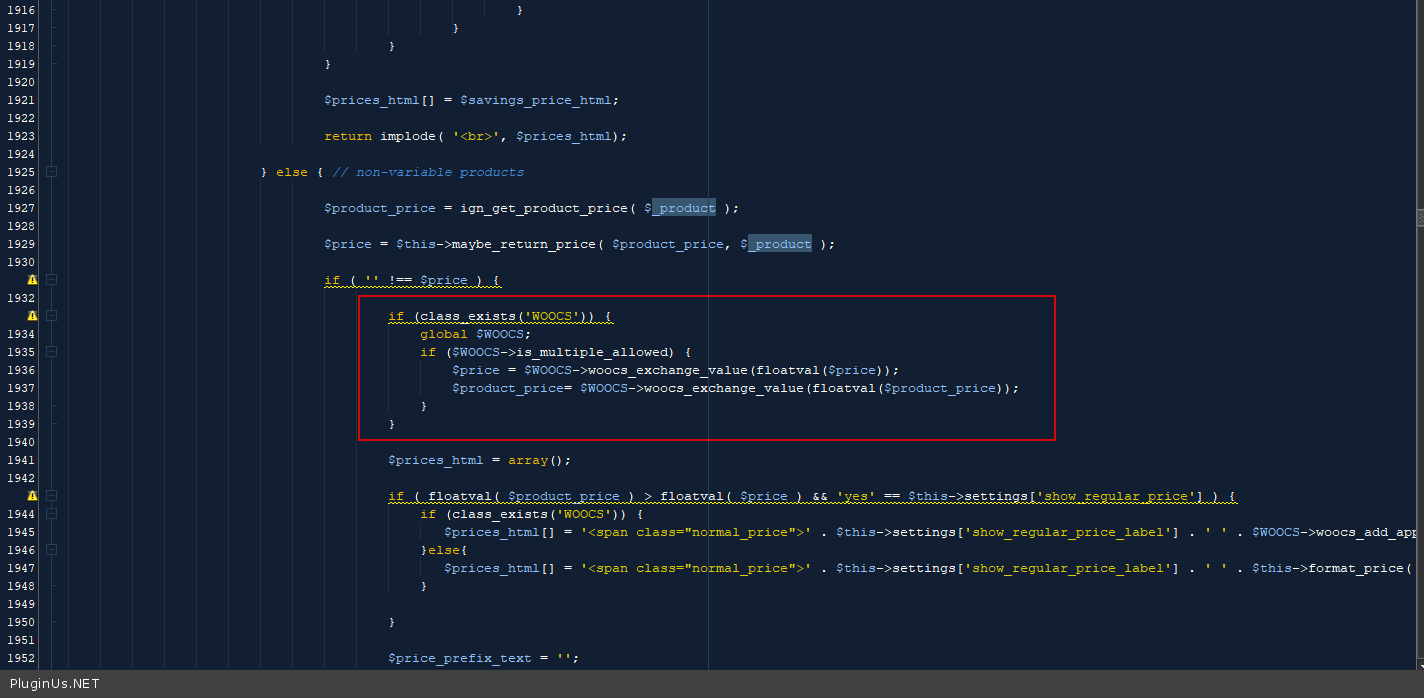
Task: Collapse the class_exists fold above line 1934
Action: pos(52,316)
